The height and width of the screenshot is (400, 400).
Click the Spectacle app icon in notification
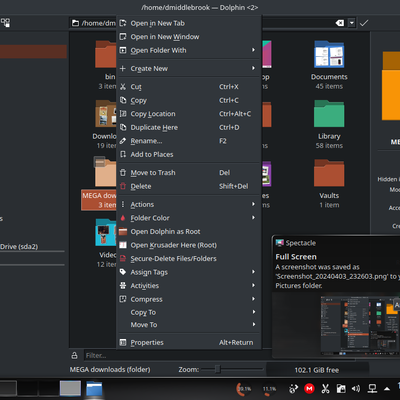(x=279, y=243)
